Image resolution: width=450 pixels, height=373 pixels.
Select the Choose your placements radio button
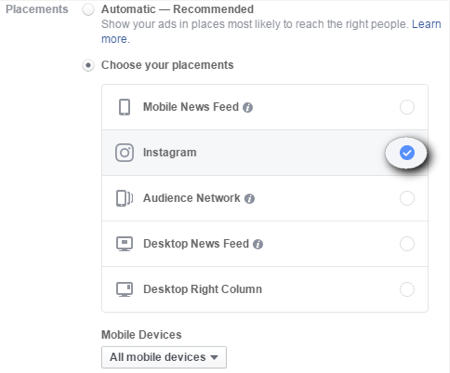coord(88,65)
